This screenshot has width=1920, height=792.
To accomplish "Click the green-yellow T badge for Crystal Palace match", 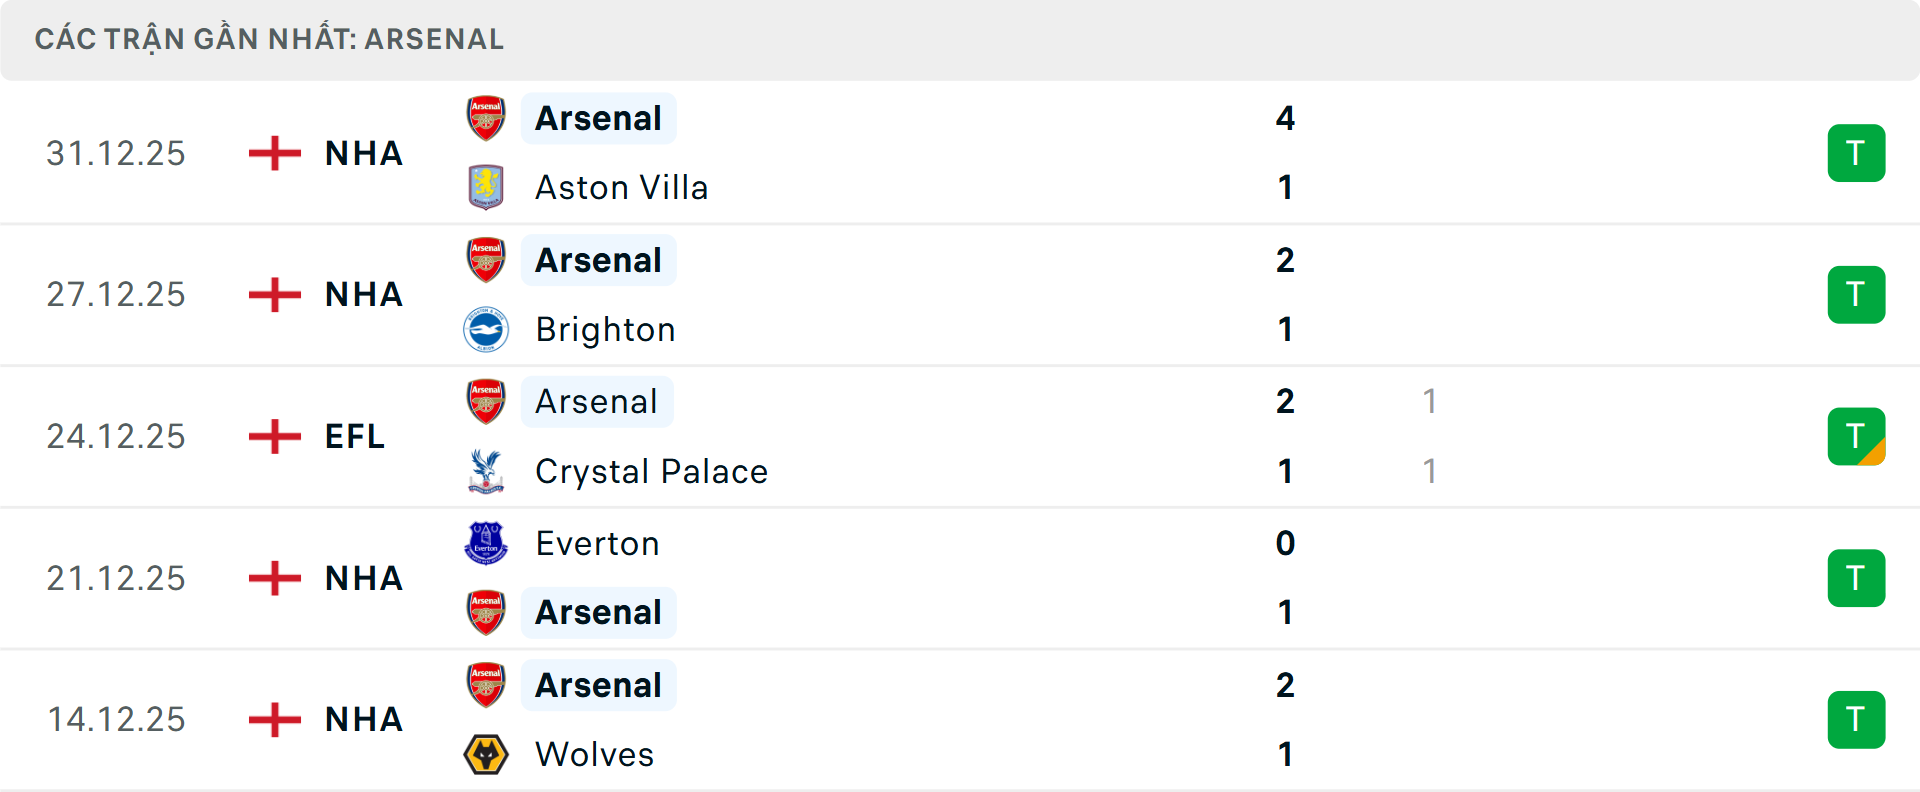I will coord(1857,436).
